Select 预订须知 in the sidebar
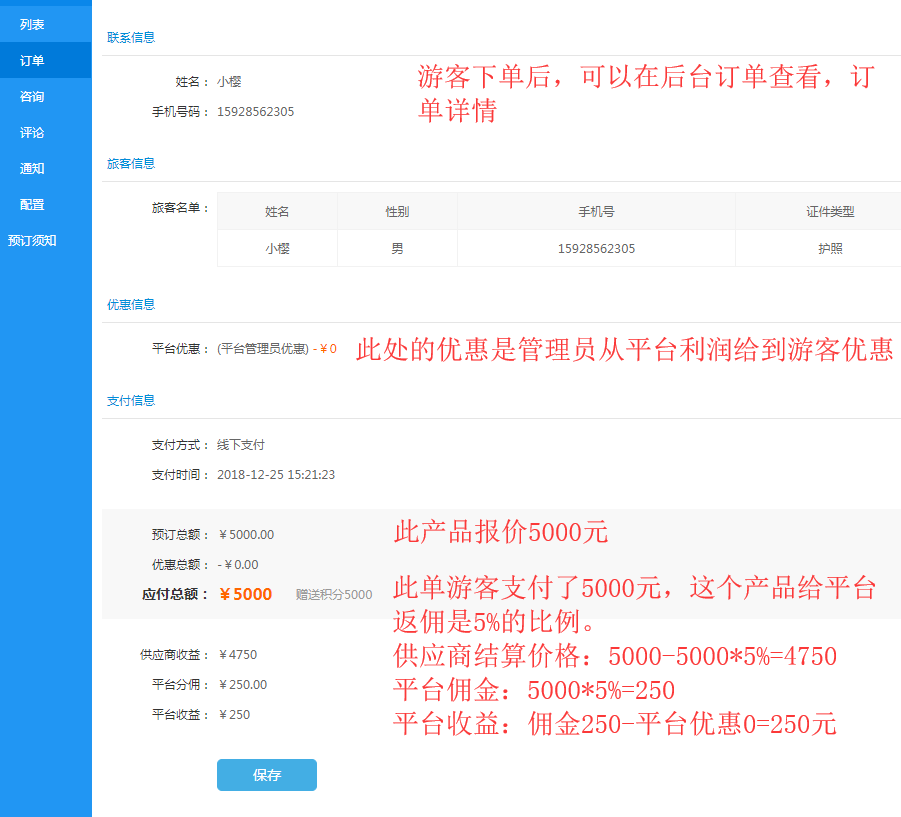 [x=32, y=240]
